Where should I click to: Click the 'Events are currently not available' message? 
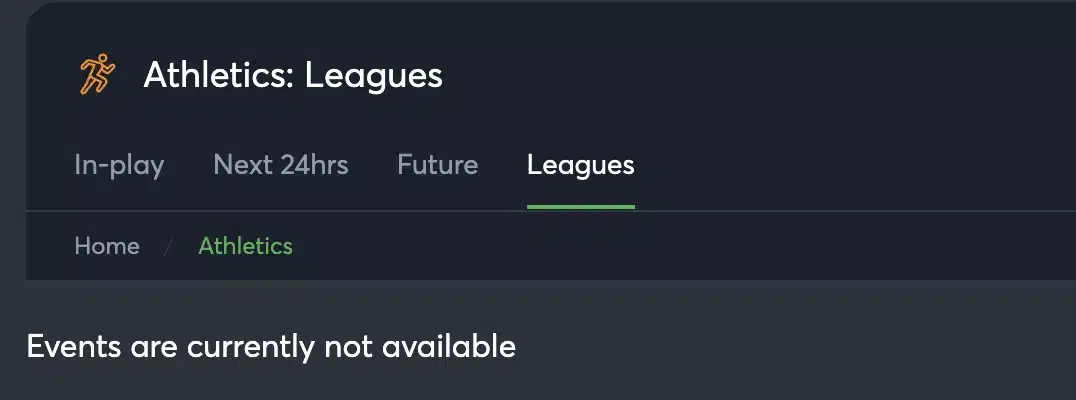click(x=271, y=347)
